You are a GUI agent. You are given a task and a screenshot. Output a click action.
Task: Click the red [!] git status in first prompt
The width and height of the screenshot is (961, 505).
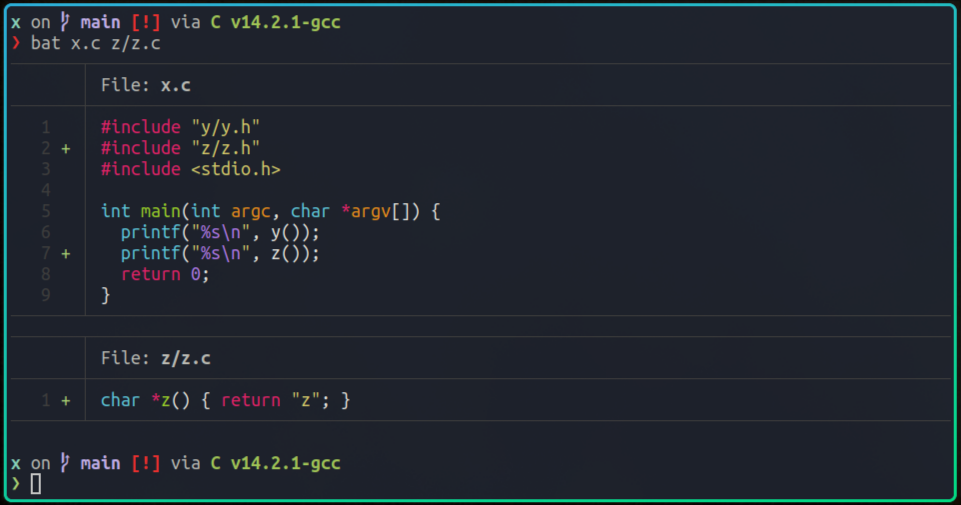[145, 22]
